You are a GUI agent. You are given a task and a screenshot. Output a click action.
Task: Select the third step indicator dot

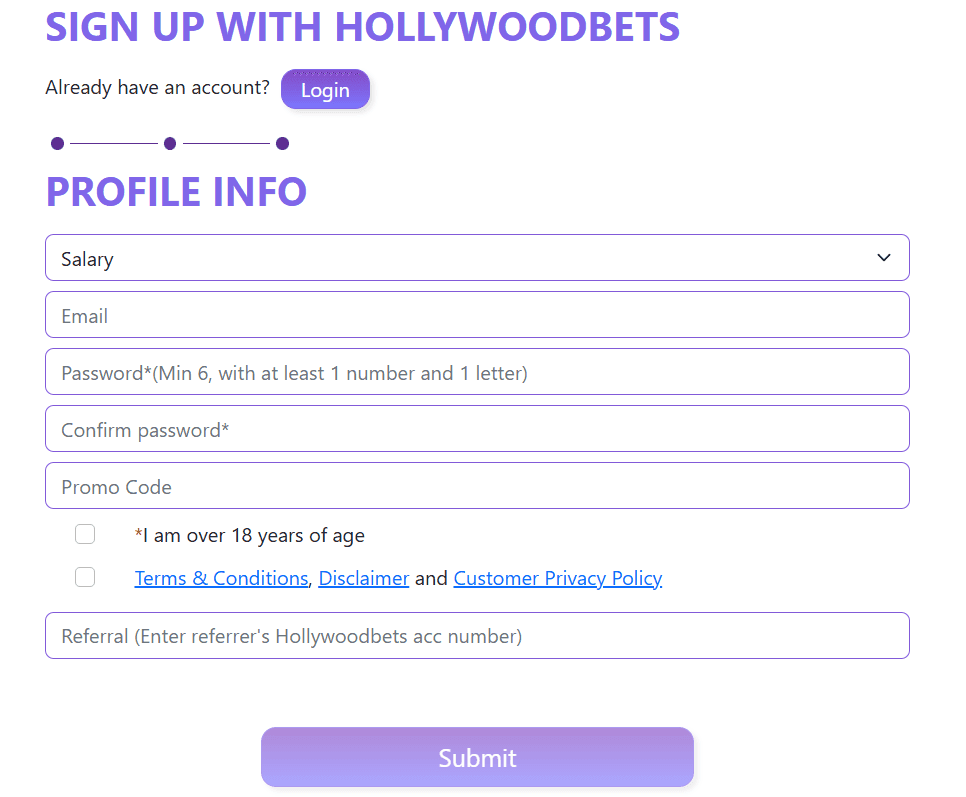283,143
